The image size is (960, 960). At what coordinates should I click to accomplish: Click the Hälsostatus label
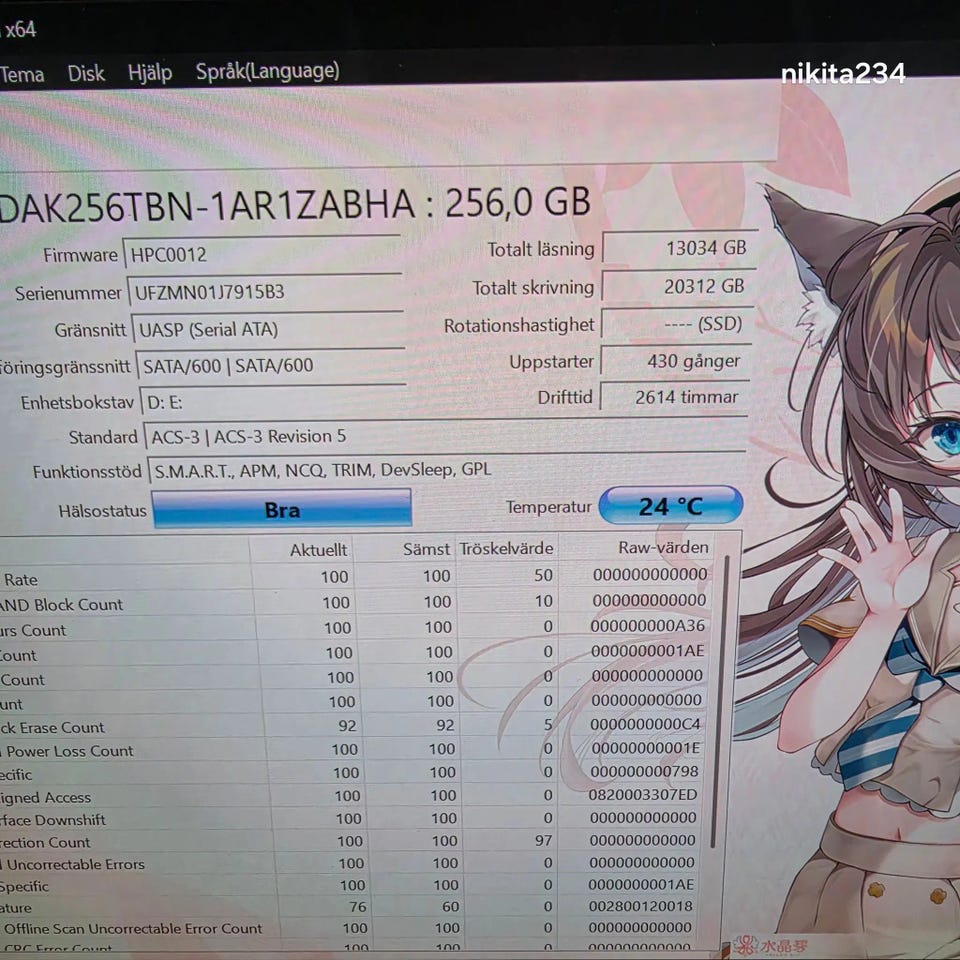102,511
